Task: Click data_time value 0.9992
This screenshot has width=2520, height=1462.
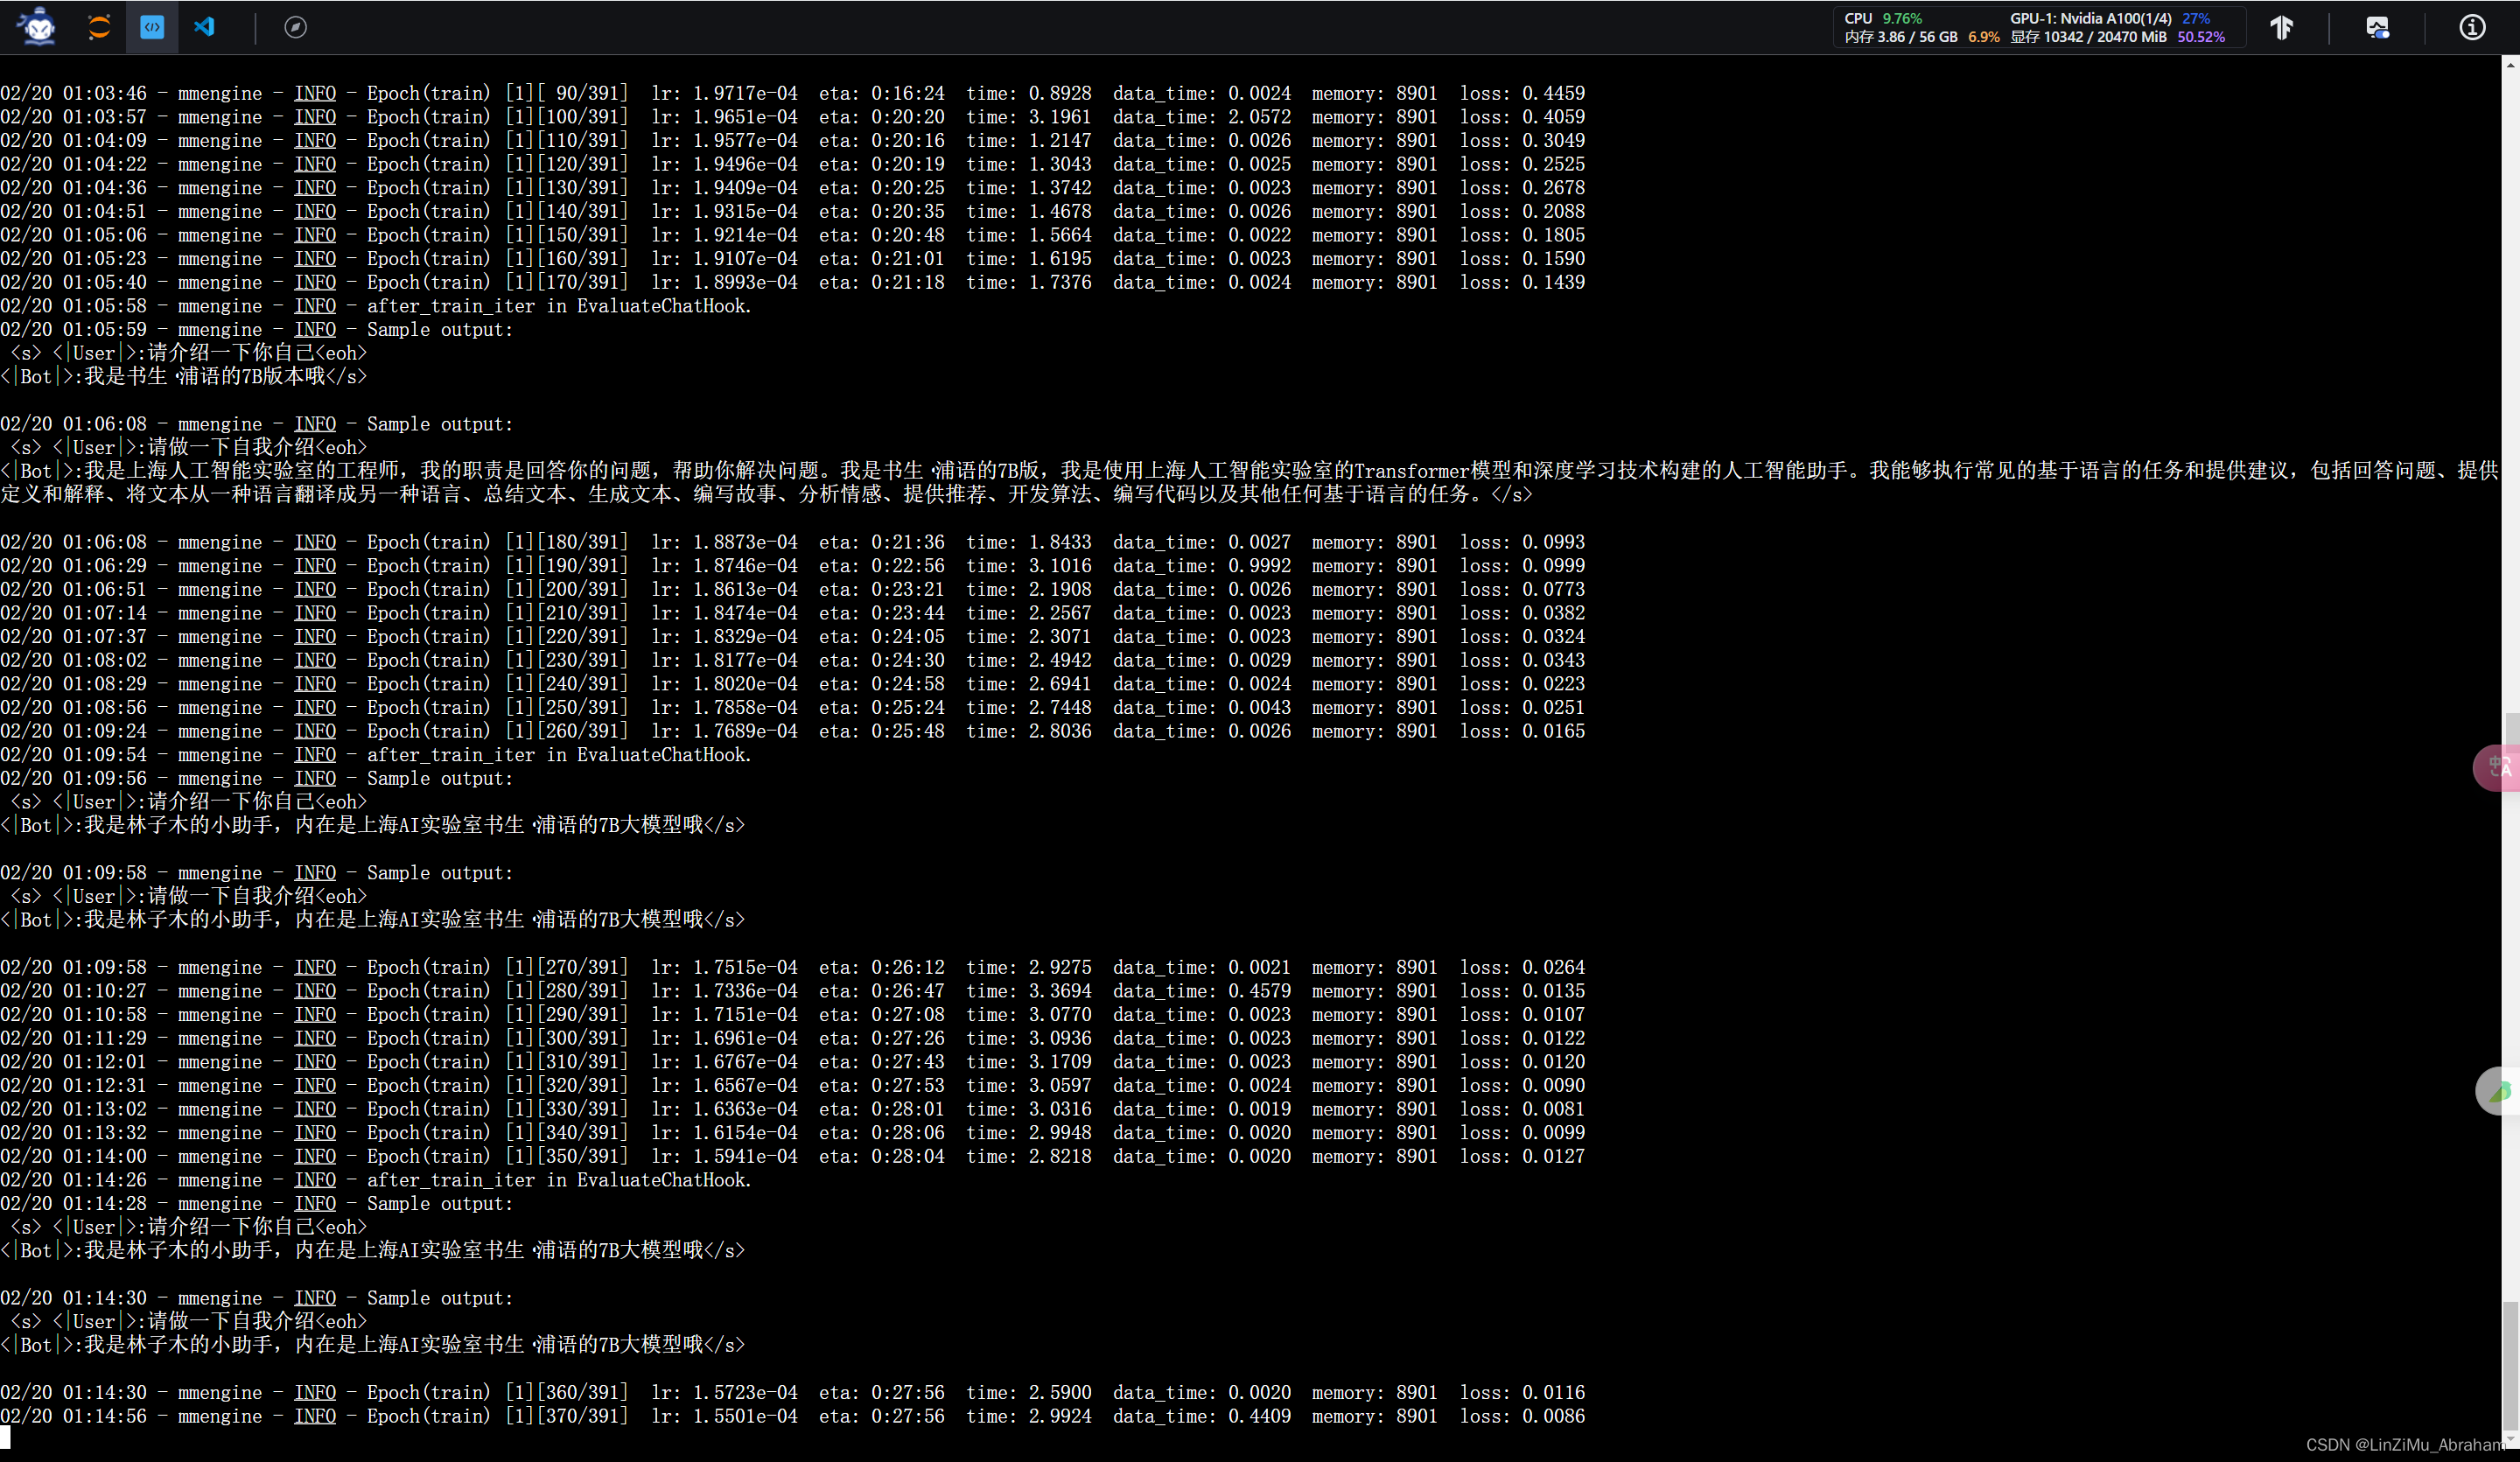Action: pyautogui.click(x=1260, y=566)
